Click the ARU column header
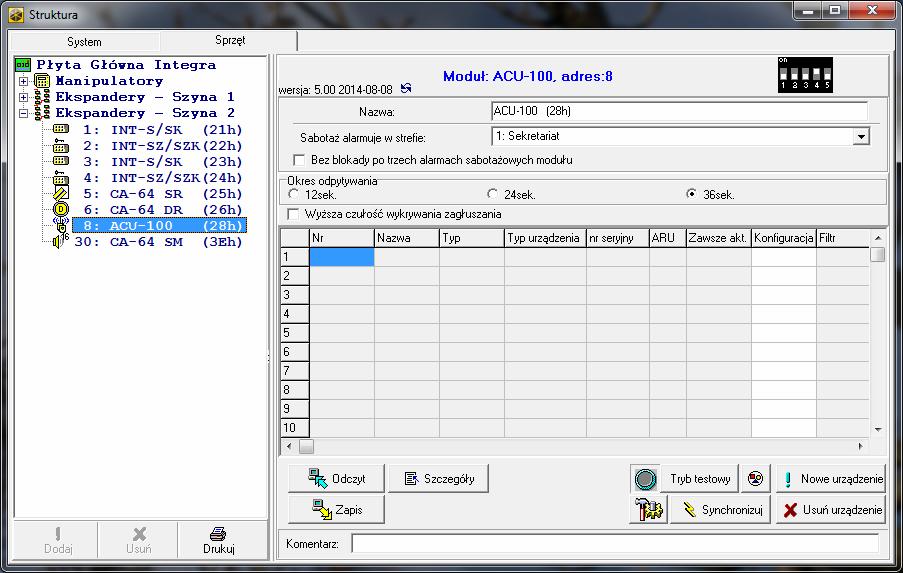This screenshot has width=903, height=573. click(x=667, y=238)
